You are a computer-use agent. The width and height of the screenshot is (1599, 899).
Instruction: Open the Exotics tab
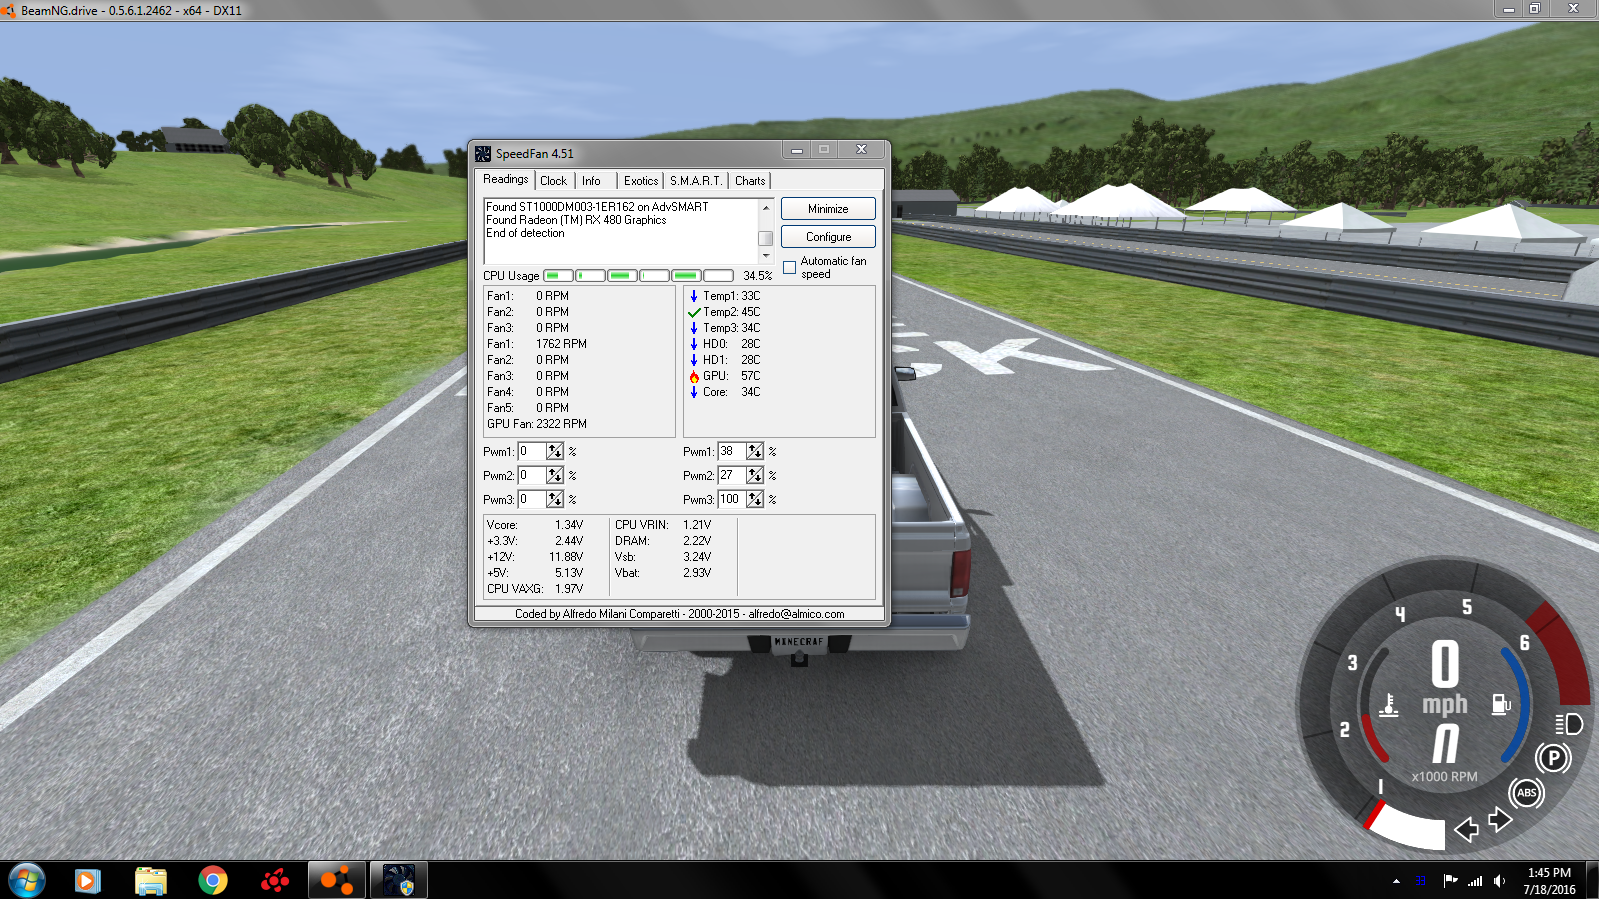(x=641, y=181)
